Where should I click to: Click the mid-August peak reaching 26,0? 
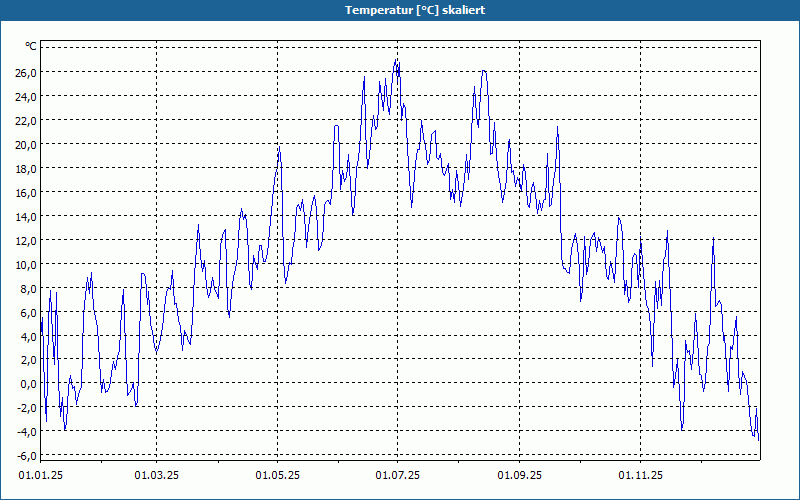484,71
